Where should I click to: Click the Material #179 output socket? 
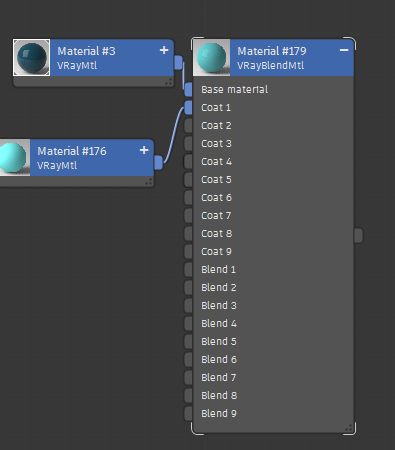[358, 236]
